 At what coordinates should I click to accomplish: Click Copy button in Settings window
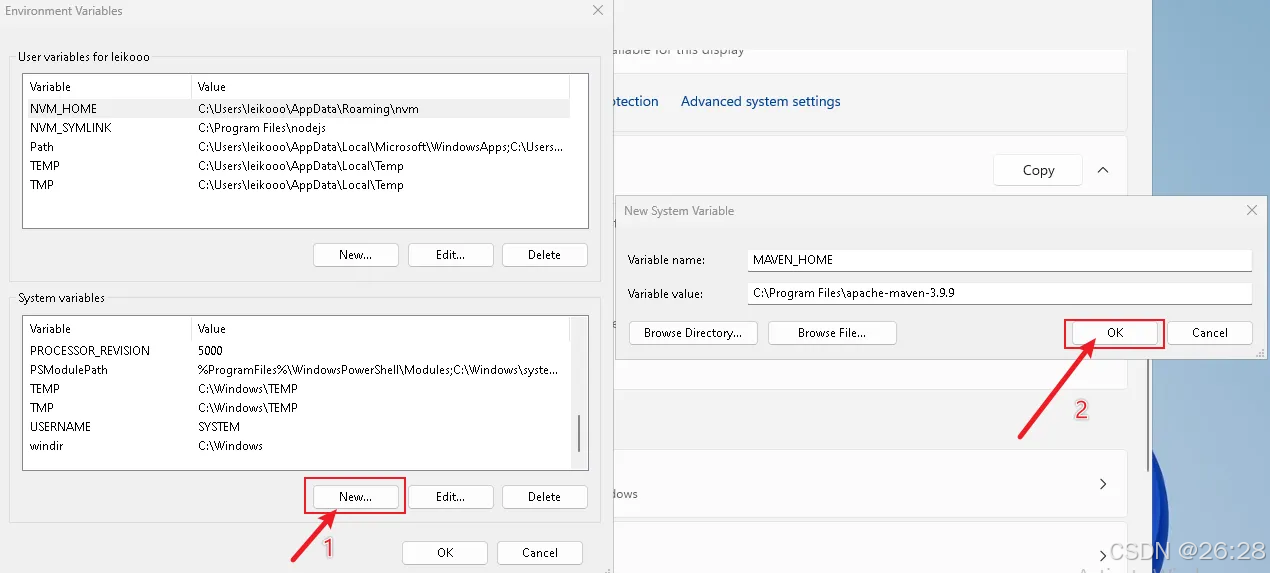pos(1038,170)
